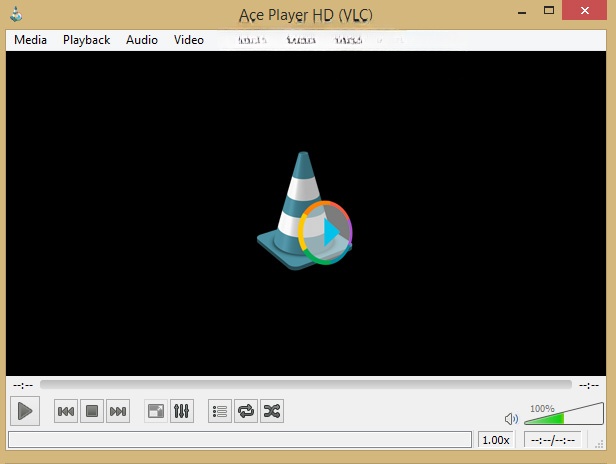Toggle the --:--/--:-- time display in the status bar

(x=553, y=440)
